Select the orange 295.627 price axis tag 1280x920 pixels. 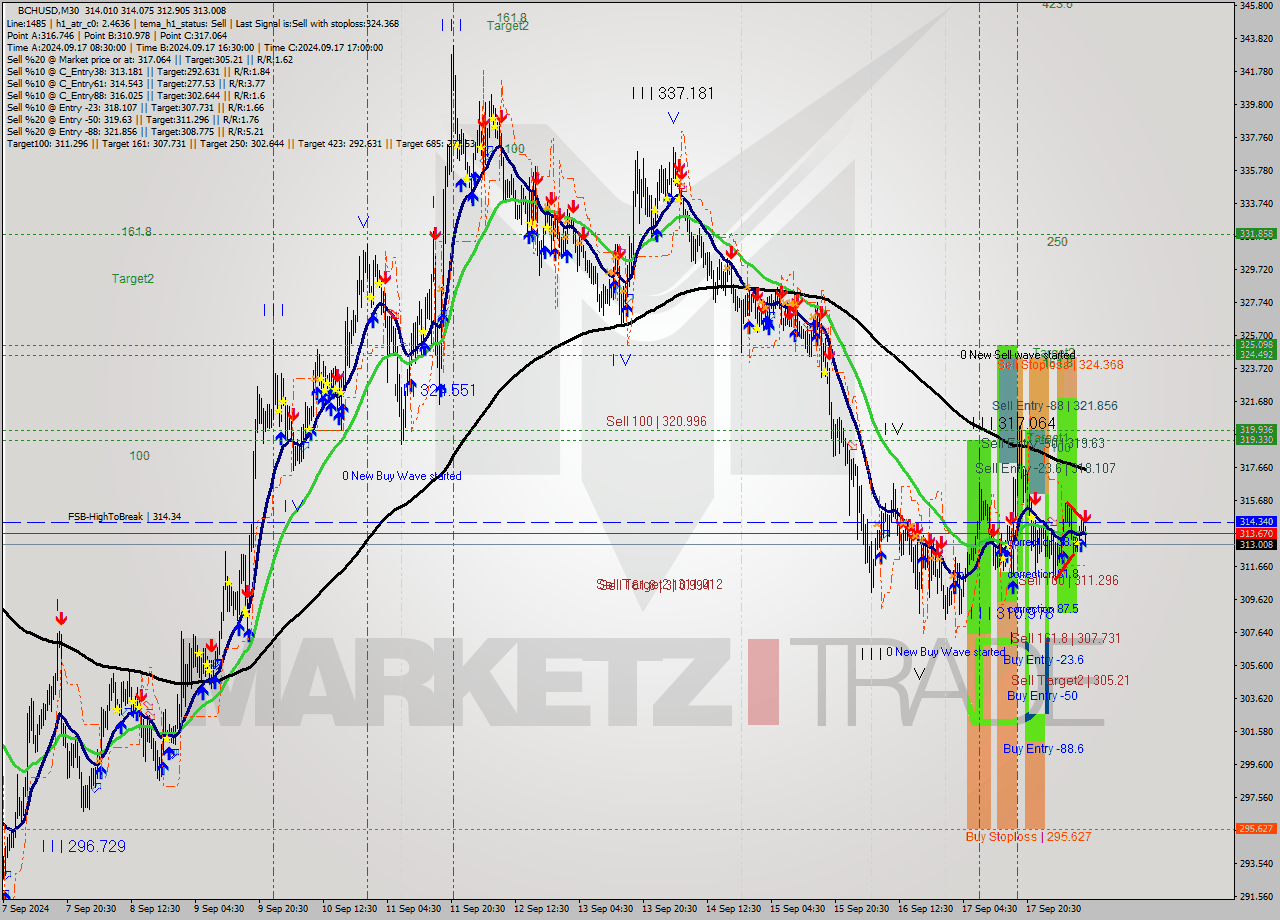click(x=1256, y=829)
